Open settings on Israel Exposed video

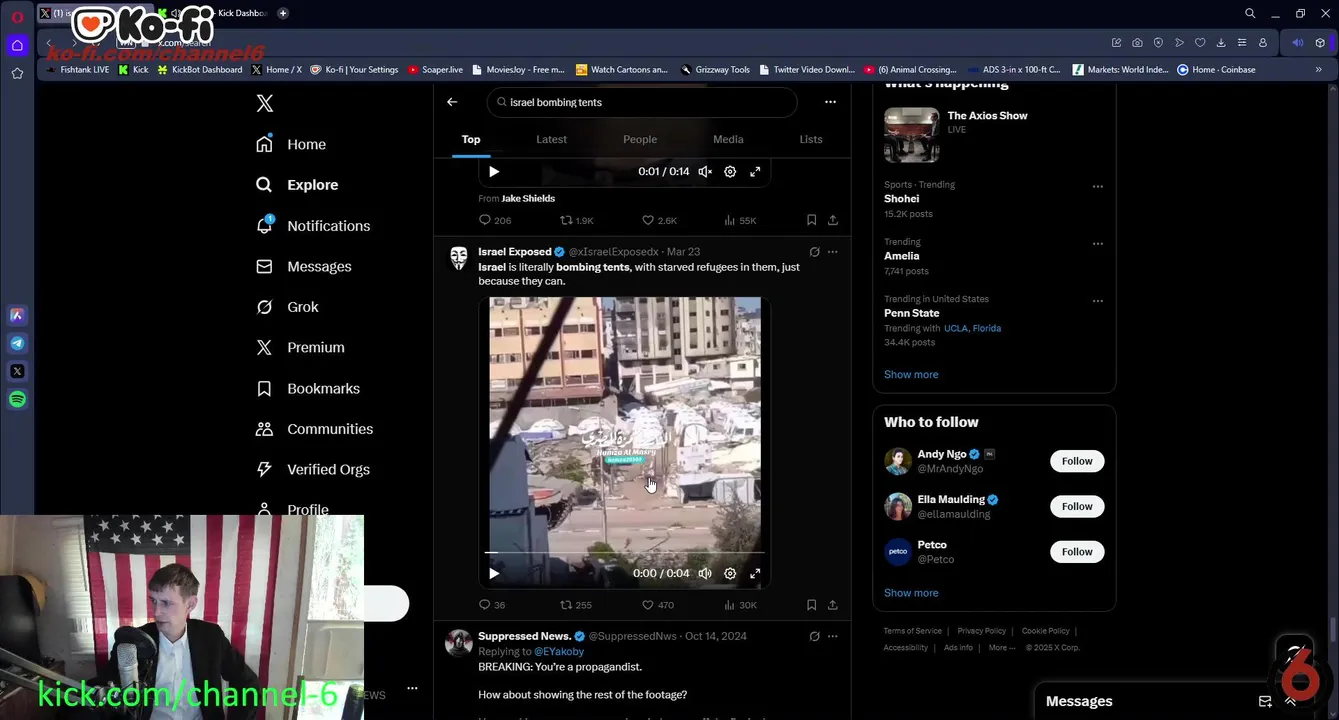click(x=730, y=574)
